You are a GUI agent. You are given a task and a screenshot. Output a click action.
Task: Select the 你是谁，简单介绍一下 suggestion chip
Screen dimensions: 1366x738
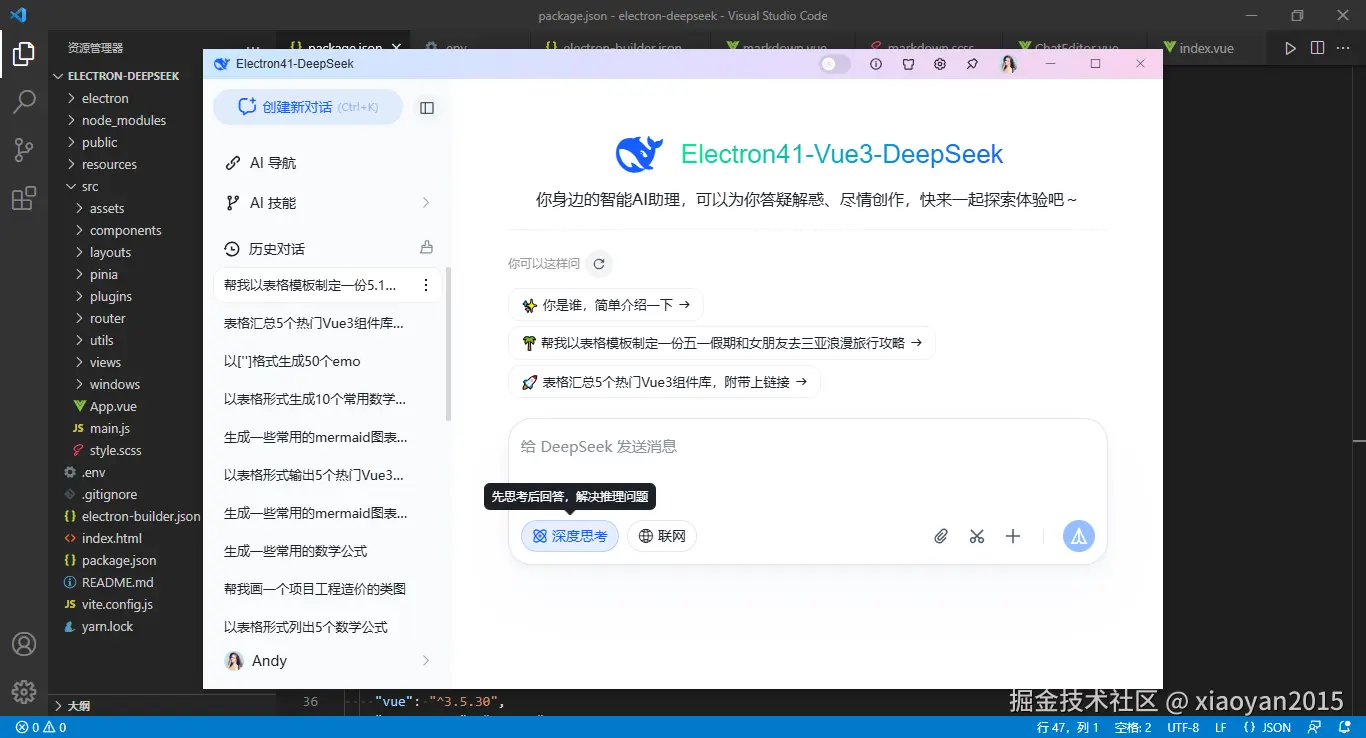605,304
